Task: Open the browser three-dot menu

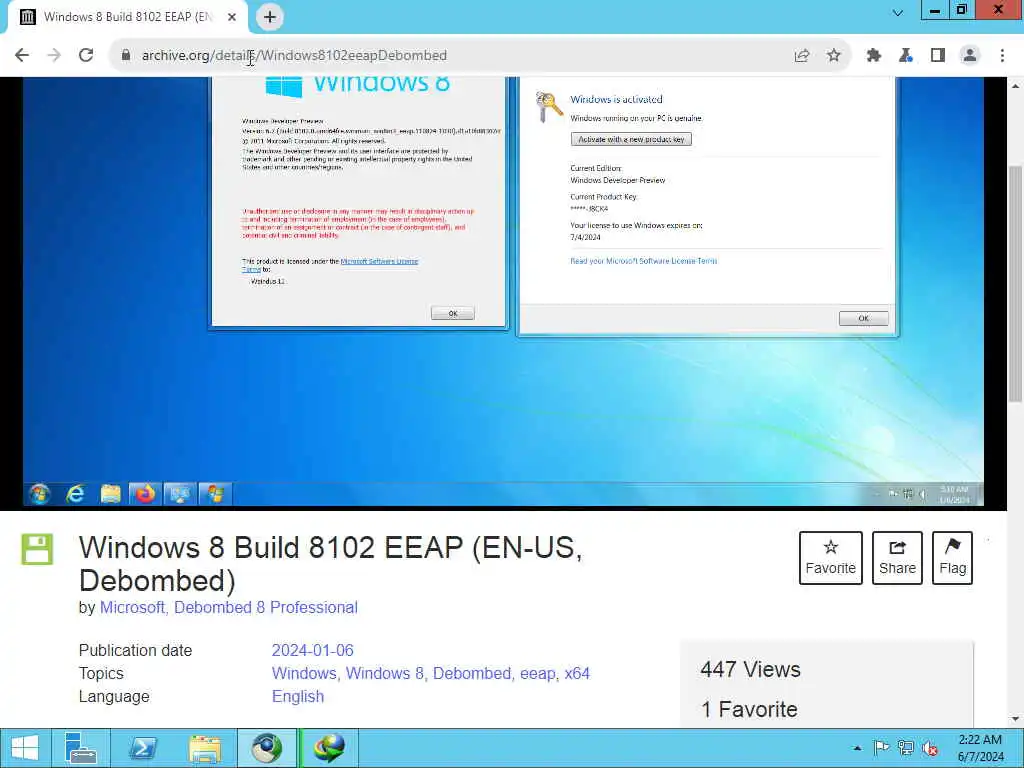Action: 1002,56
